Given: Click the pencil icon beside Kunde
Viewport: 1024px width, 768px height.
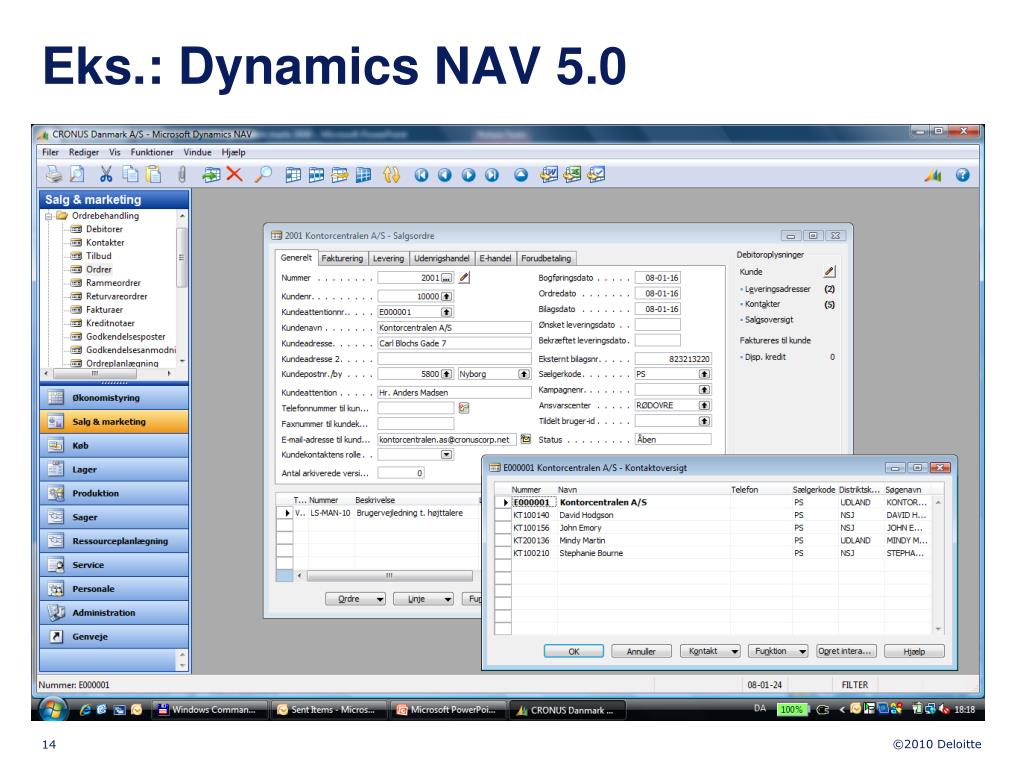Looking at the screenshot, I should pos(829,272).
